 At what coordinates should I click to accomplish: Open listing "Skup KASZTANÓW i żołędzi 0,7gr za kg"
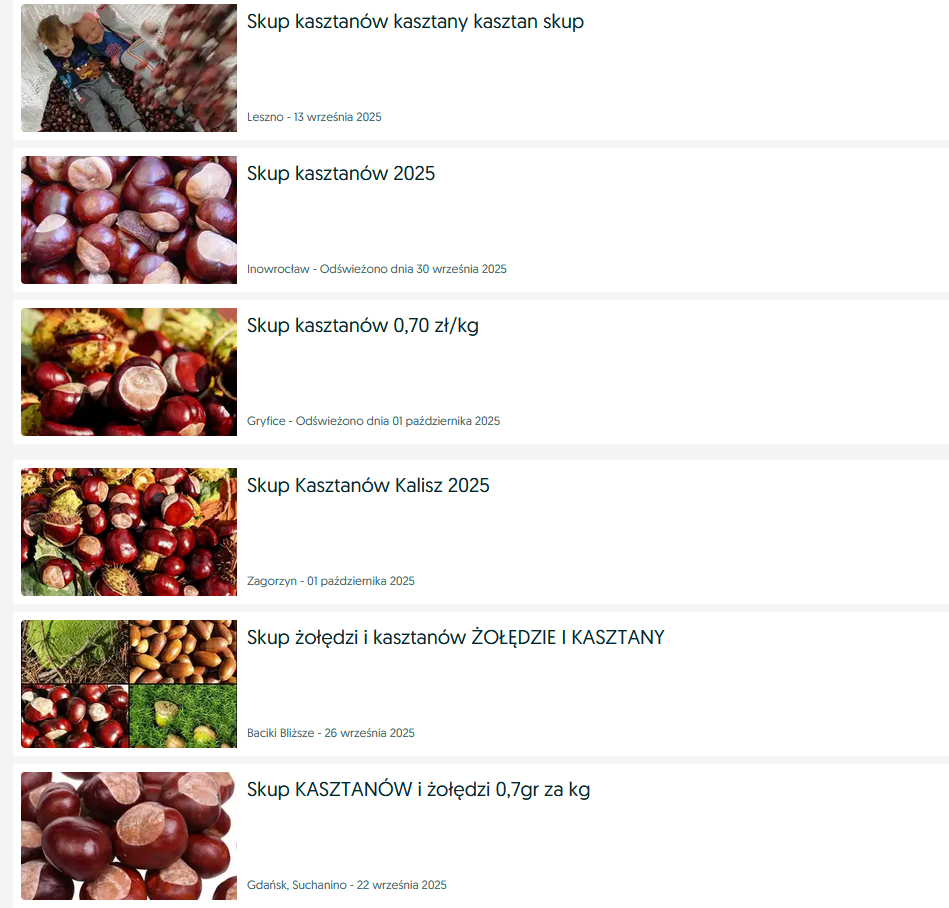click(418, 789)
